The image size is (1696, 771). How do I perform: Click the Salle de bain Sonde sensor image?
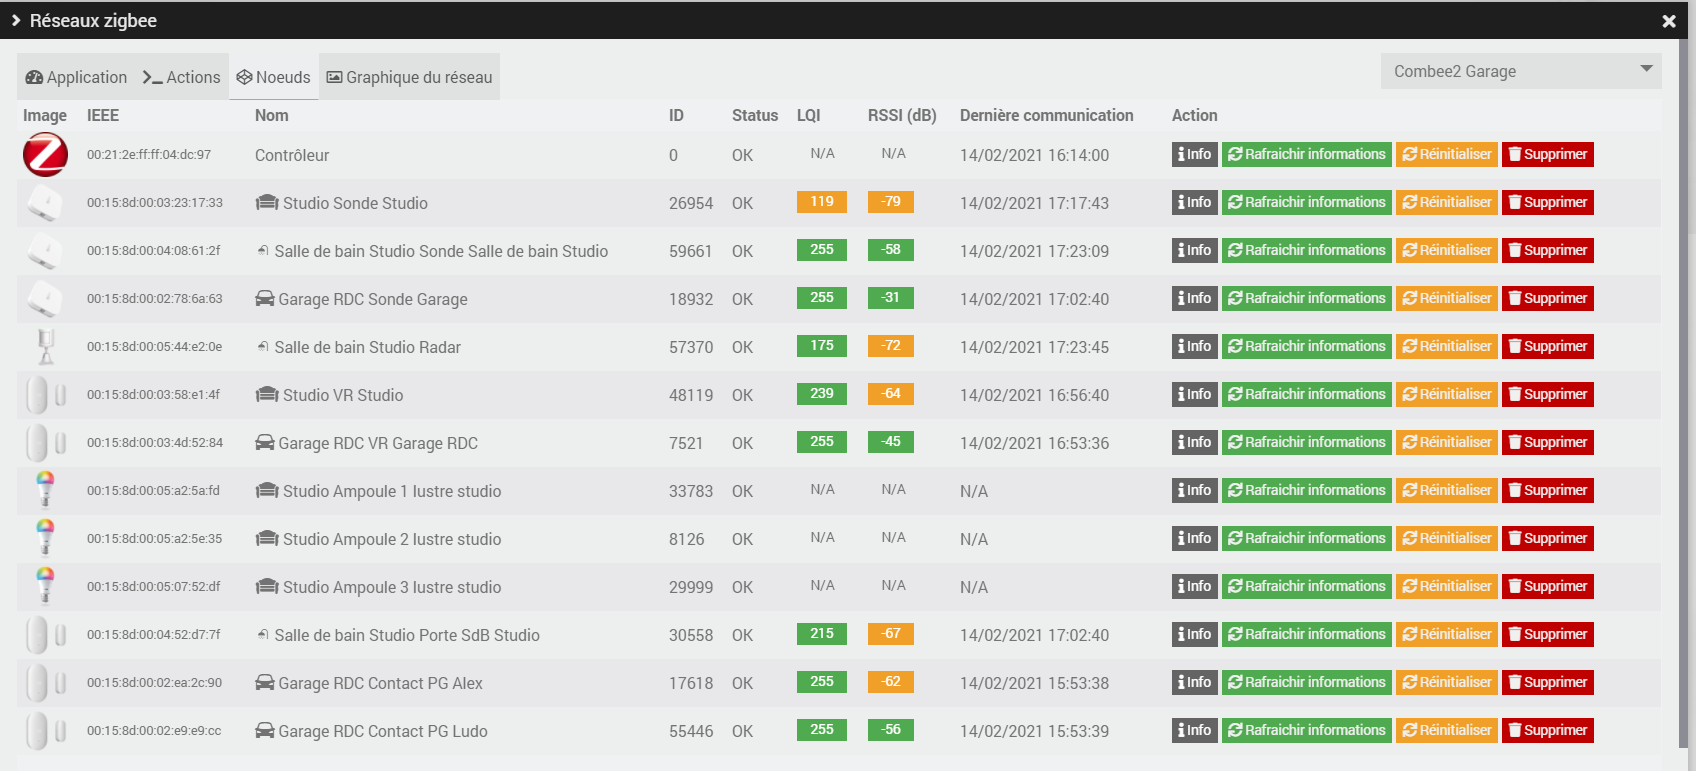pos(45,251)
